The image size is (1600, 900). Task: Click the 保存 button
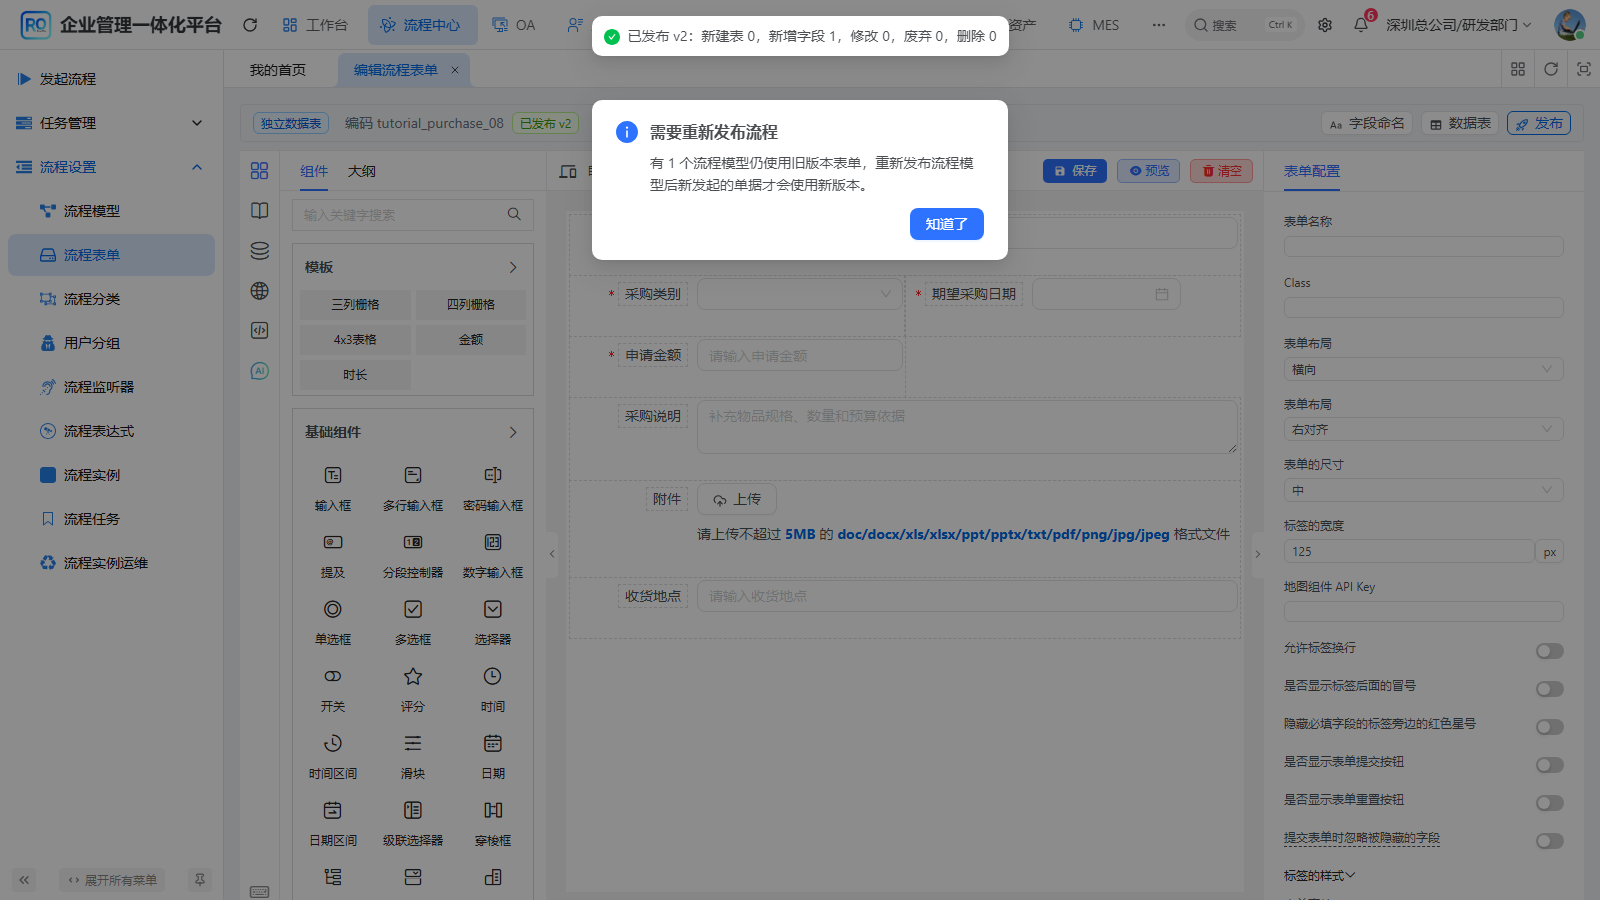pos(1075,171)
